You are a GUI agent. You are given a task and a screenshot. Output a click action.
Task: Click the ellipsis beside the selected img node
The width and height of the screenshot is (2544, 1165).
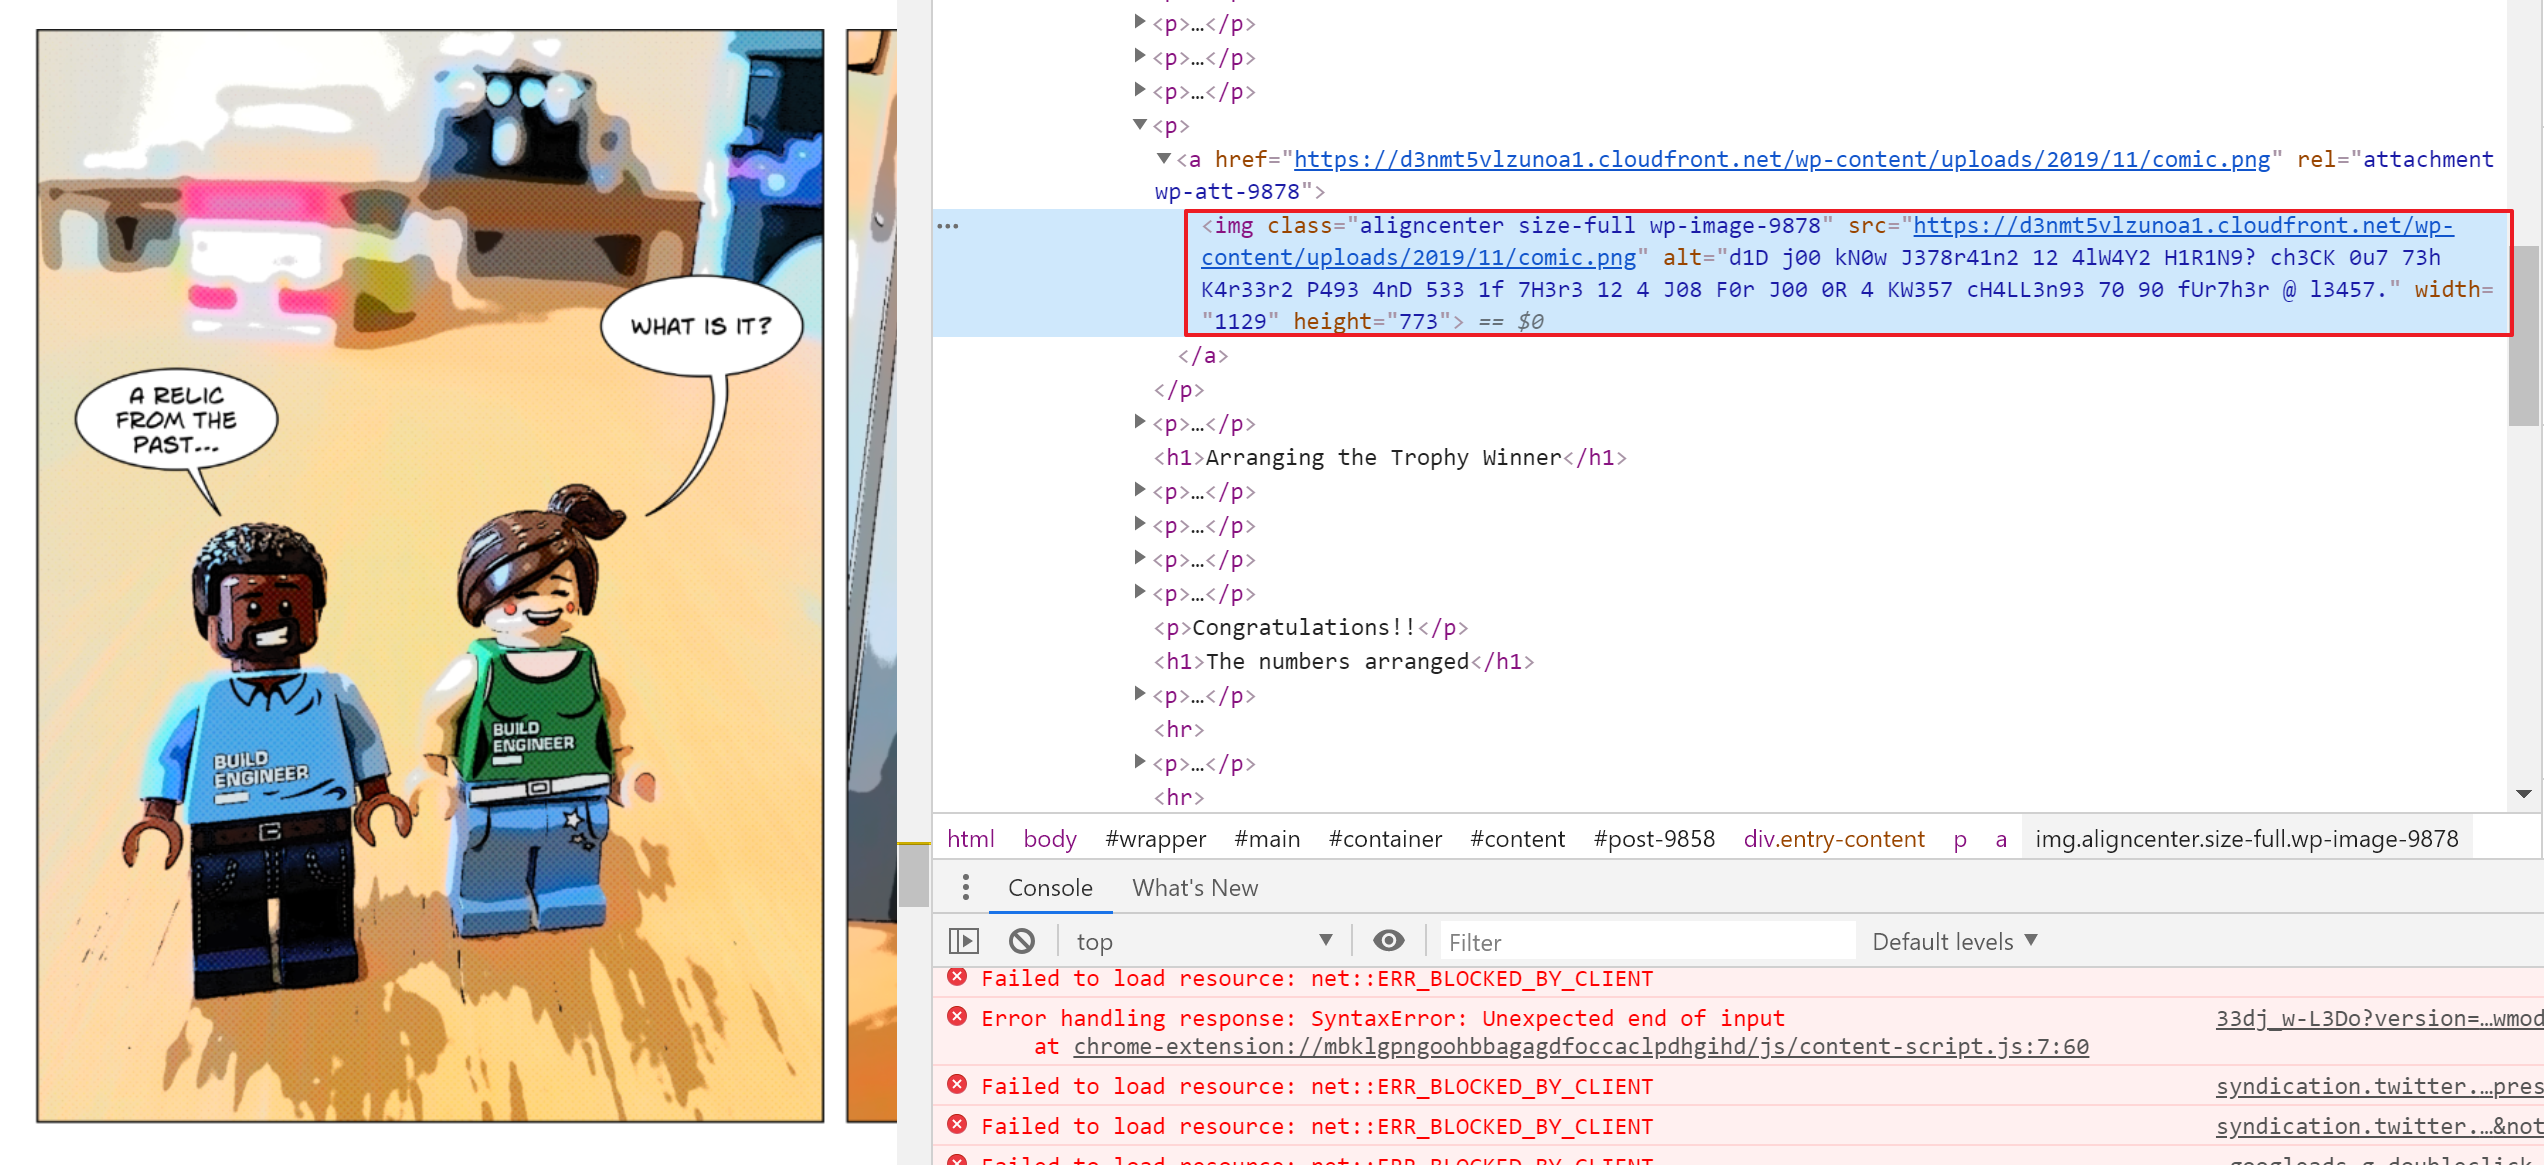point(948,226)
